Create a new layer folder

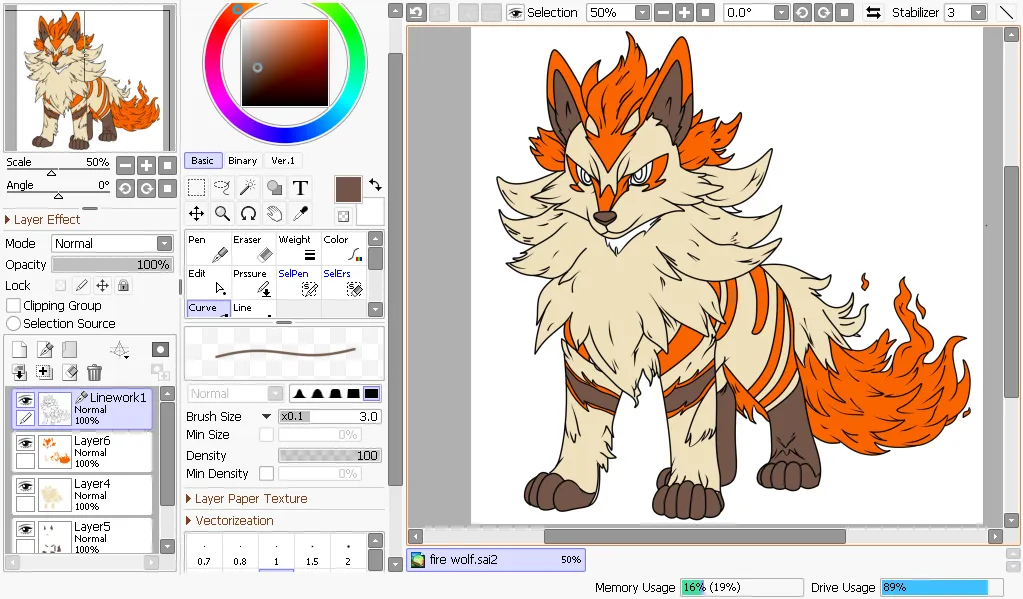[x=70, y=350]
